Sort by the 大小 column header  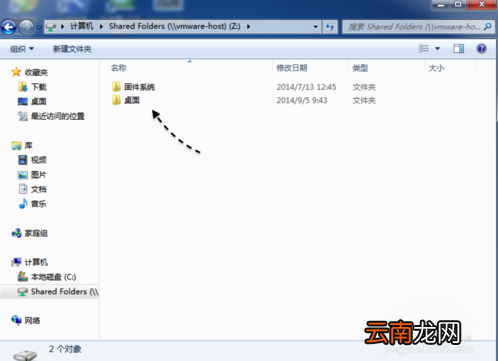436,68
